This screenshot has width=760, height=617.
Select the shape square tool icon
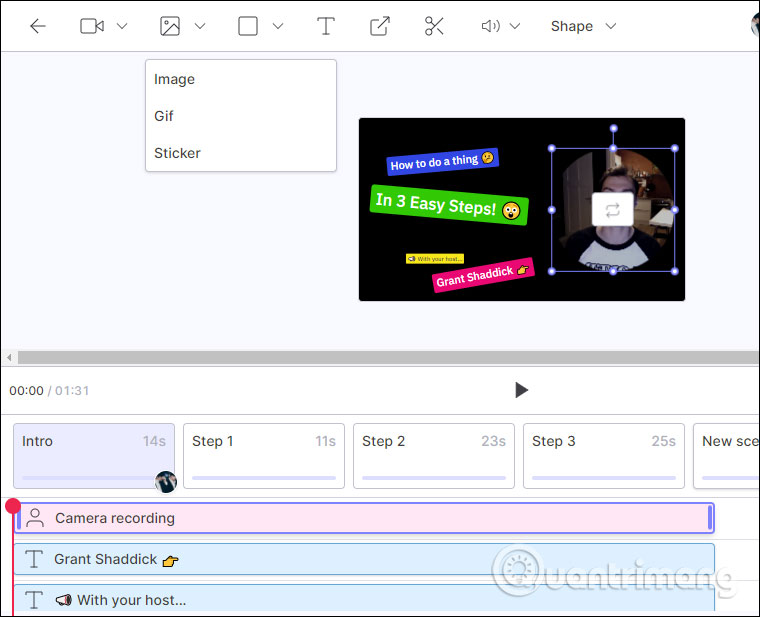pyautogui.click(x=248, y=27)
